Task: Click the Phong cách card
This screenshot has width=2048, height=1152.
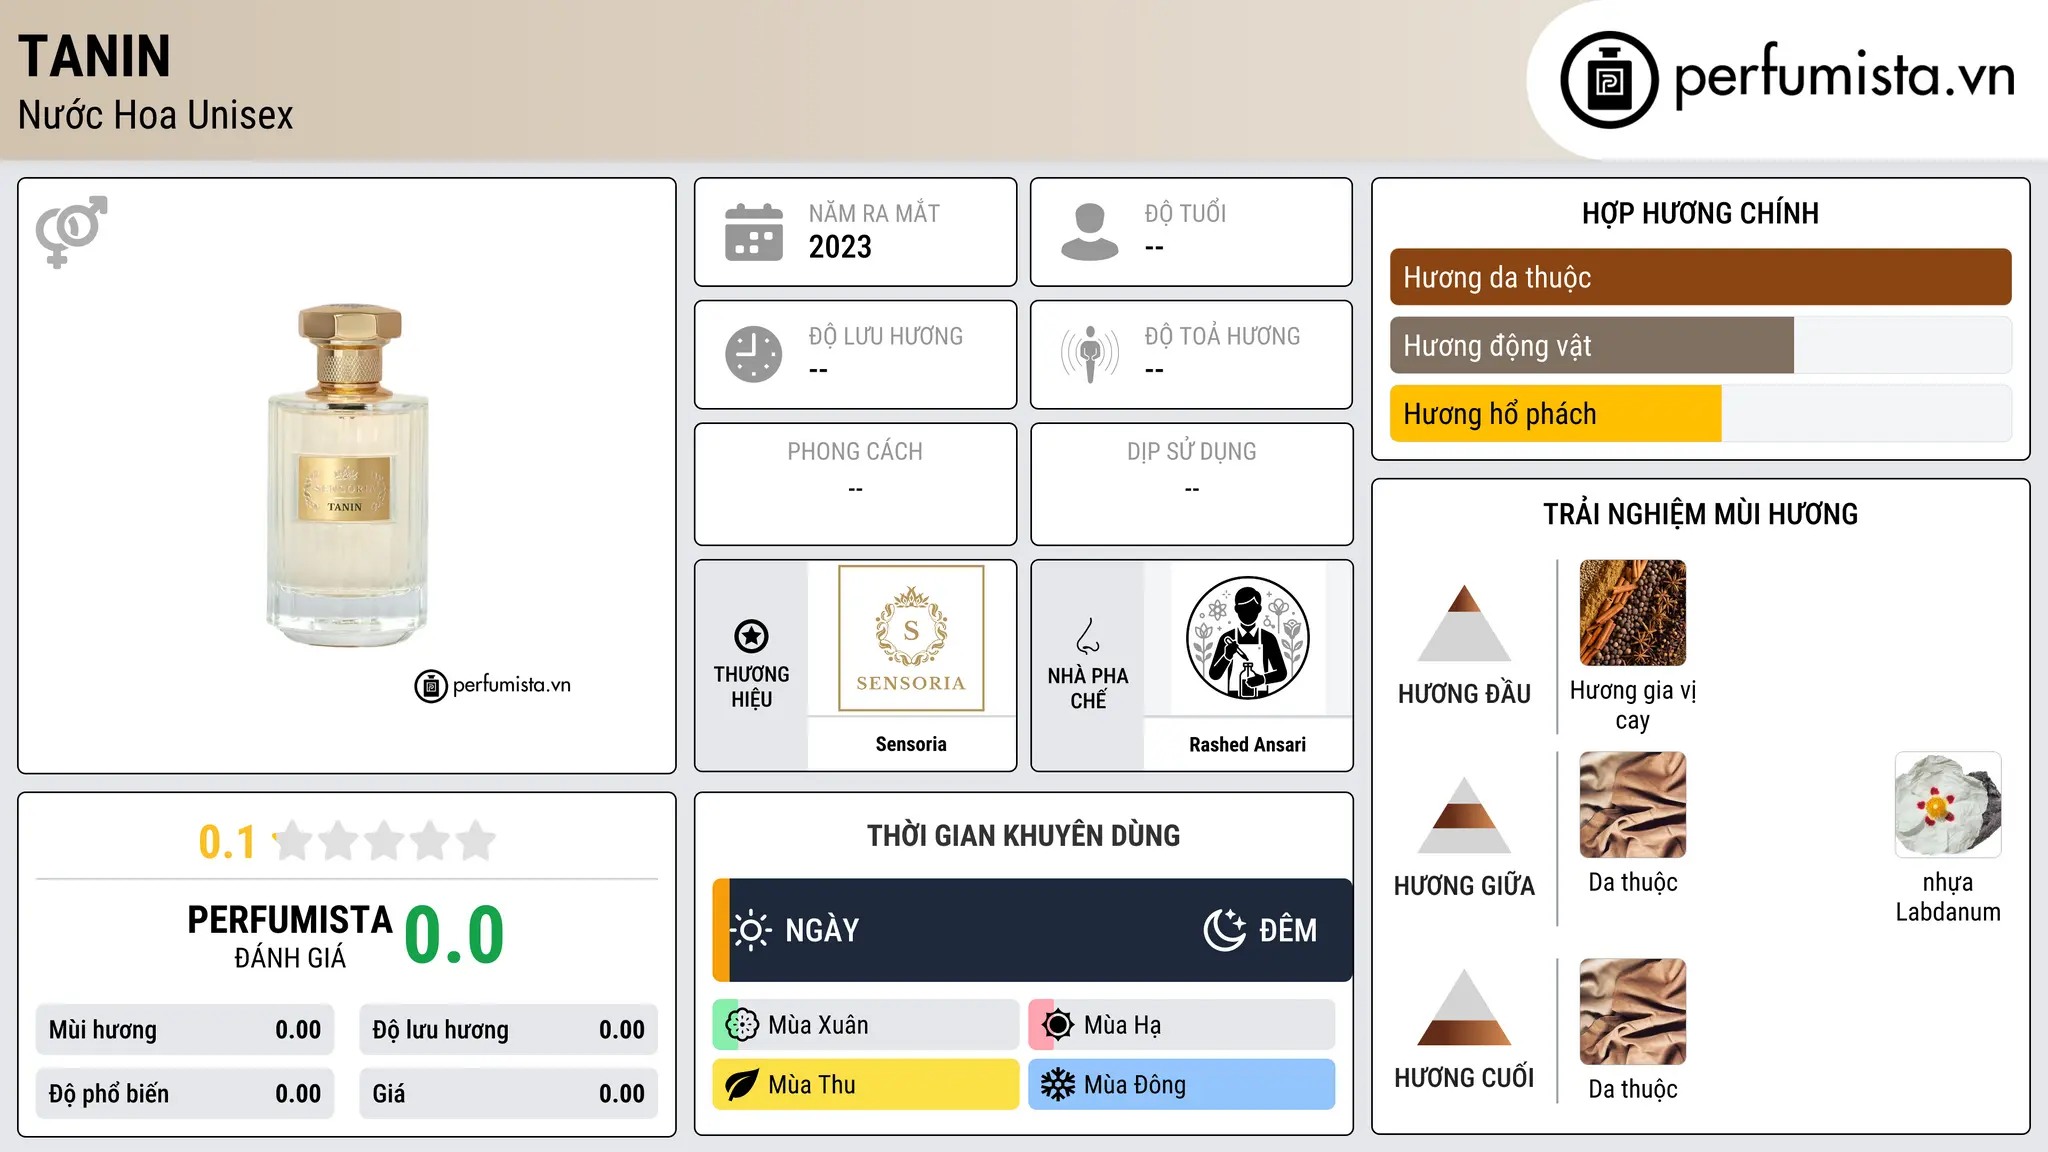Action: (855, 484)
